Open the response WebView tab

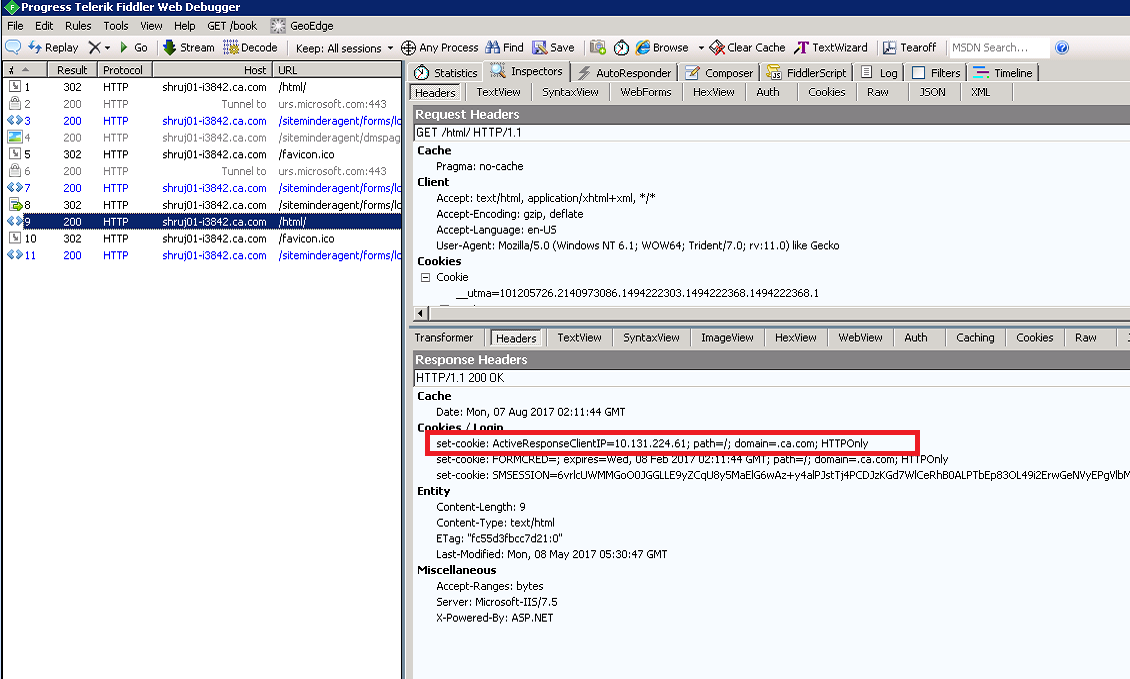tap(860, 337)
